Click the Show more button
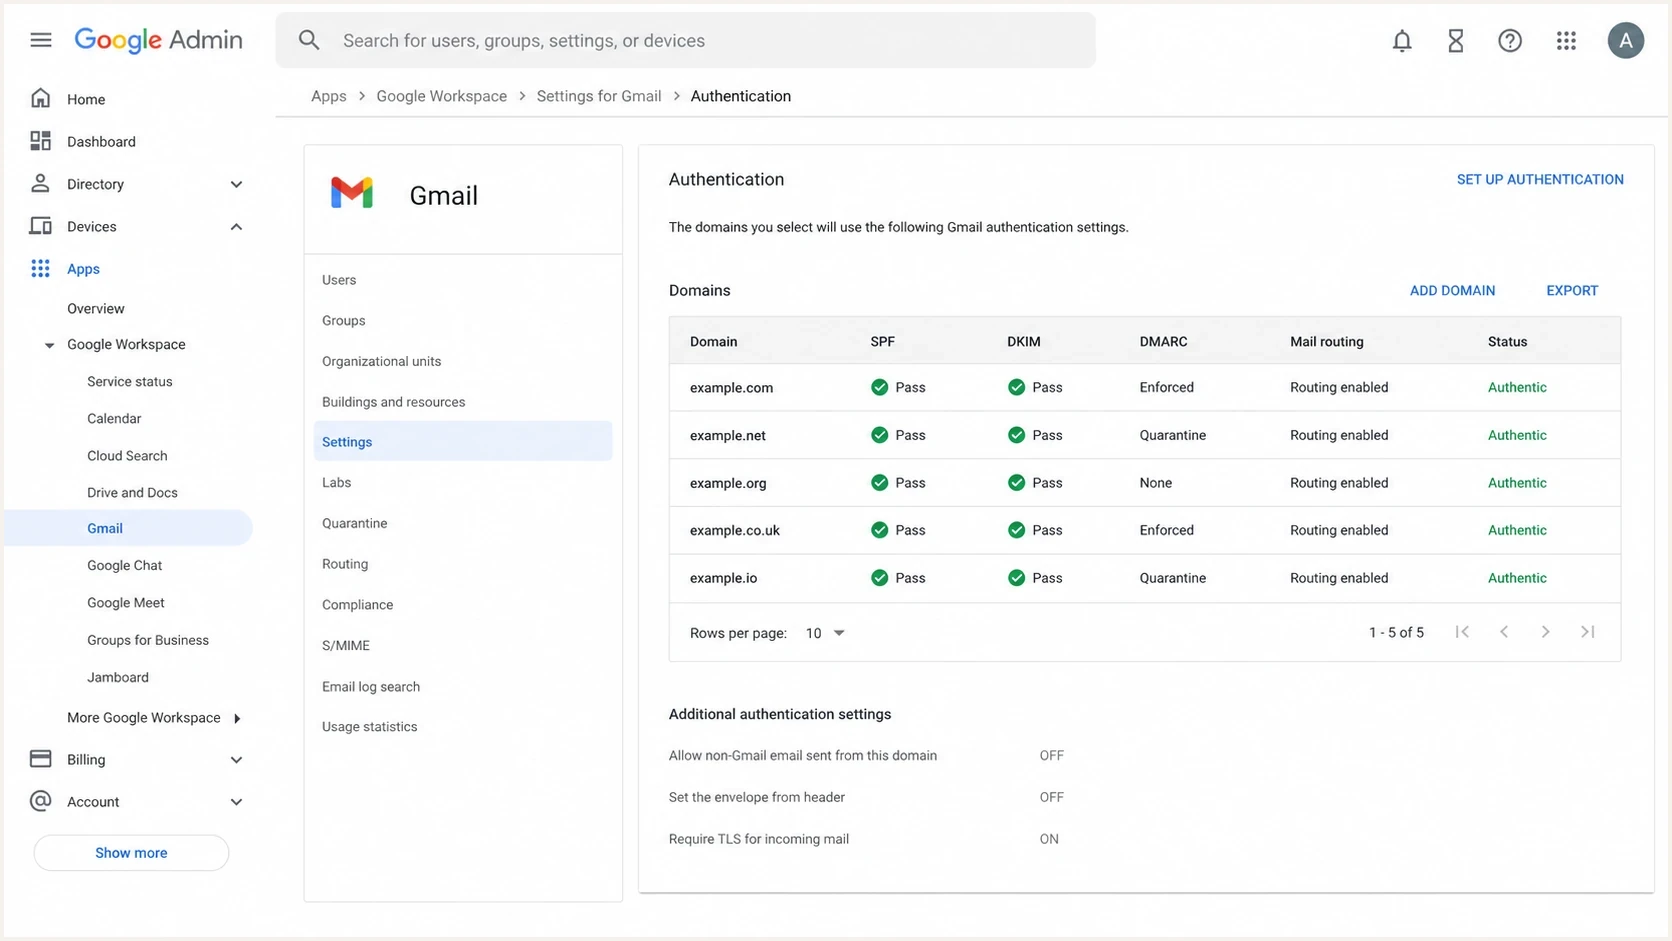The image size is (1672, 941). [131, 853]
